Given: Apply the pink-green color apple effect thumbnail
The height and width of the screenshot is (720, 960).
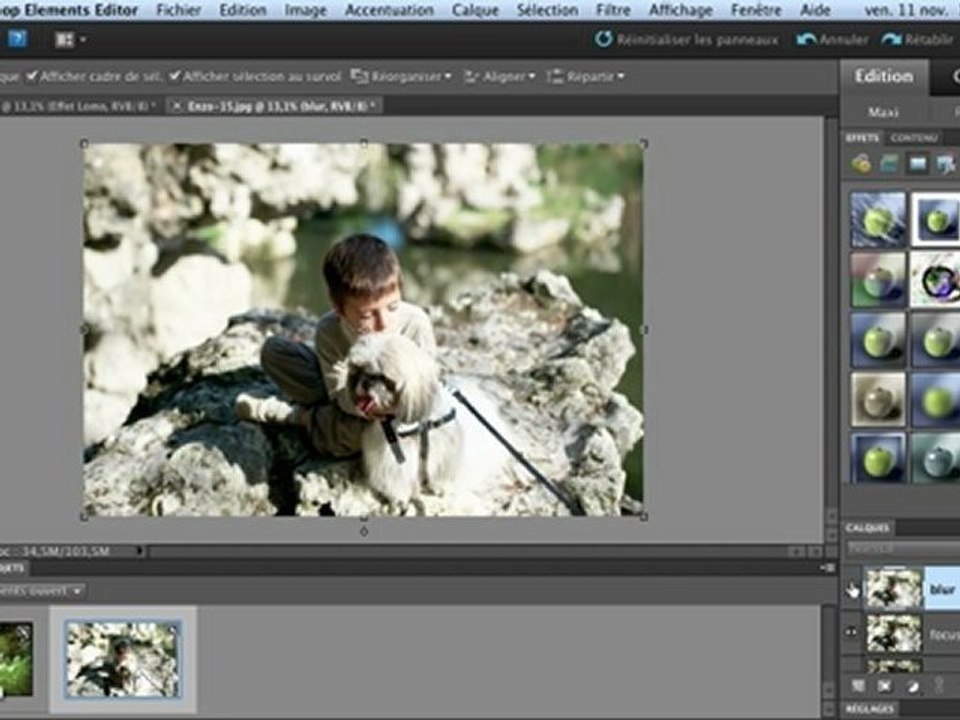Looking at the screenshot, I should pyautogui.click(x=878, y=279).
